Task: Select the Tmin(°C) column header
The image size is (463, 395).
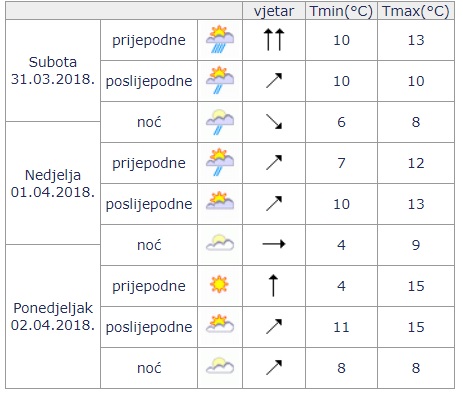Action: pyautogui.click(x=341, y=11)
